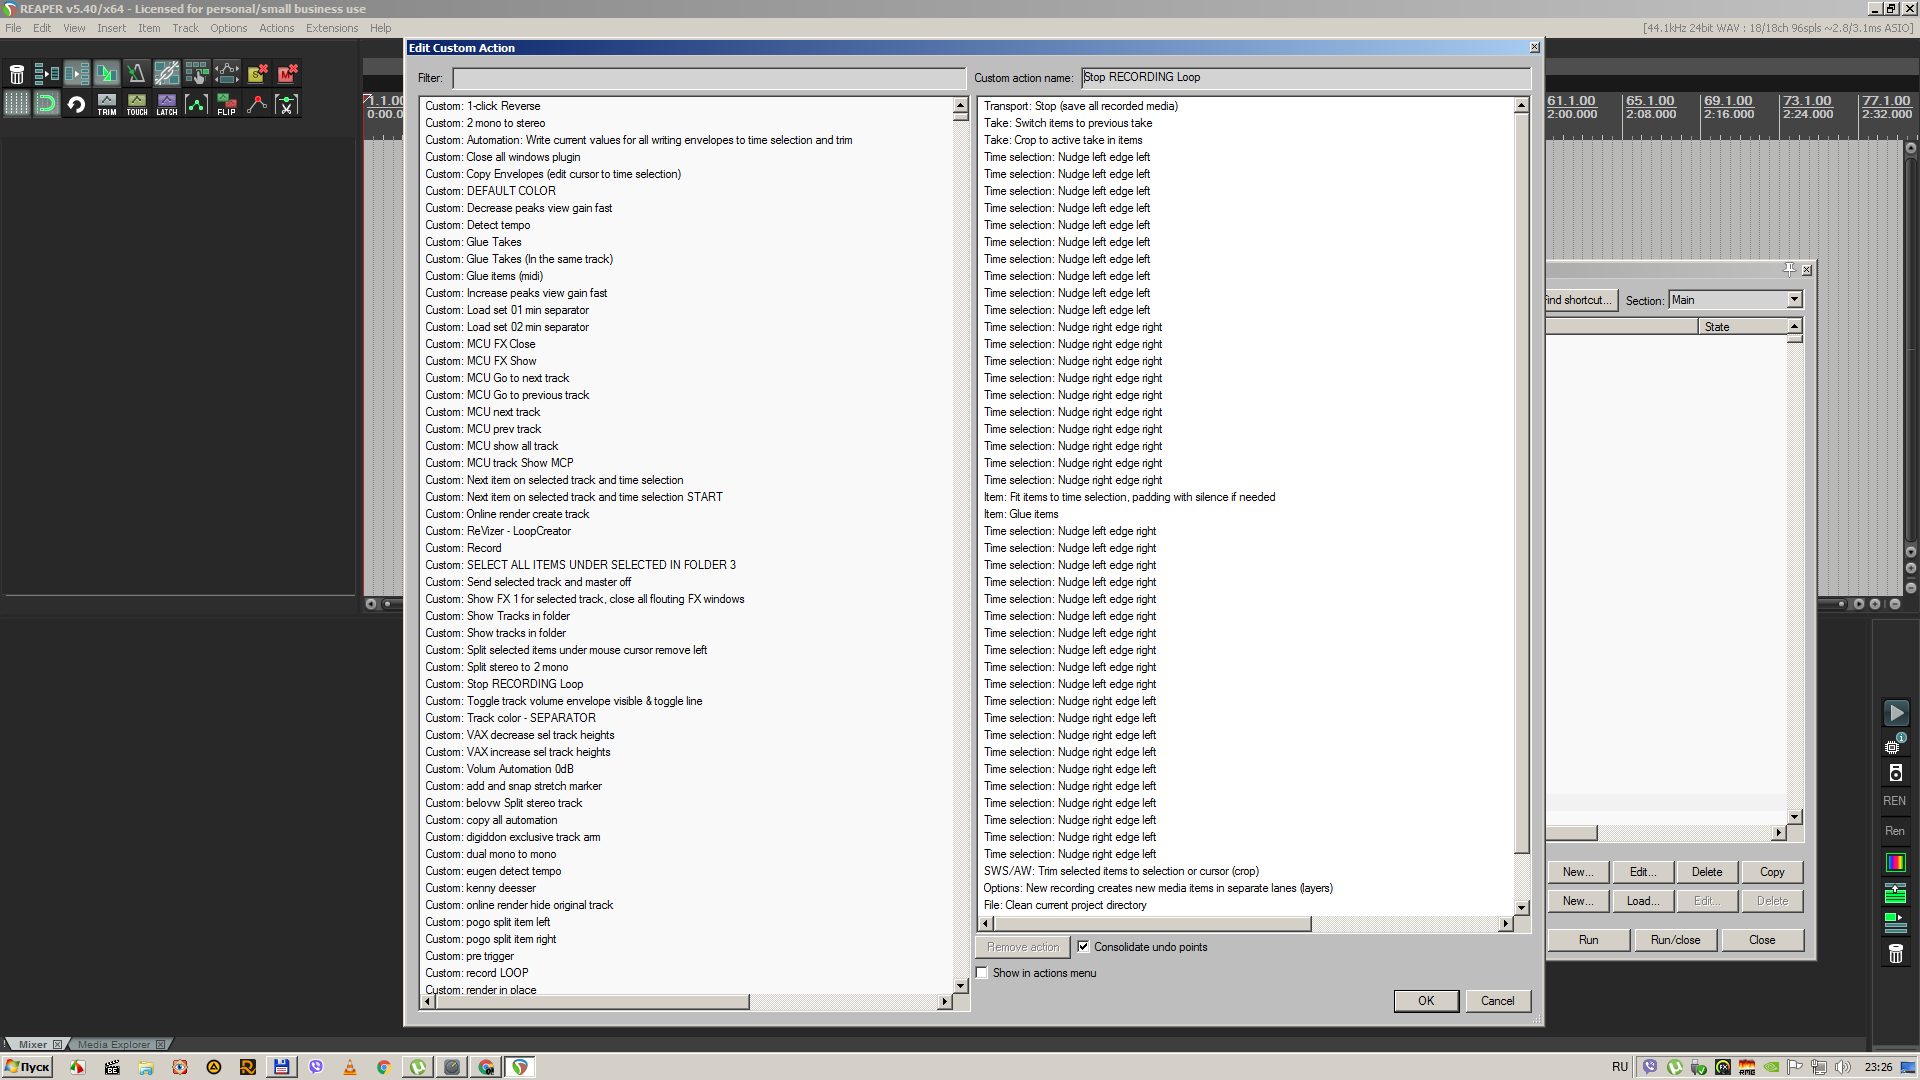
Task: Uncheck Consolidate undo points checkbox
Action: coord(1083,947)
